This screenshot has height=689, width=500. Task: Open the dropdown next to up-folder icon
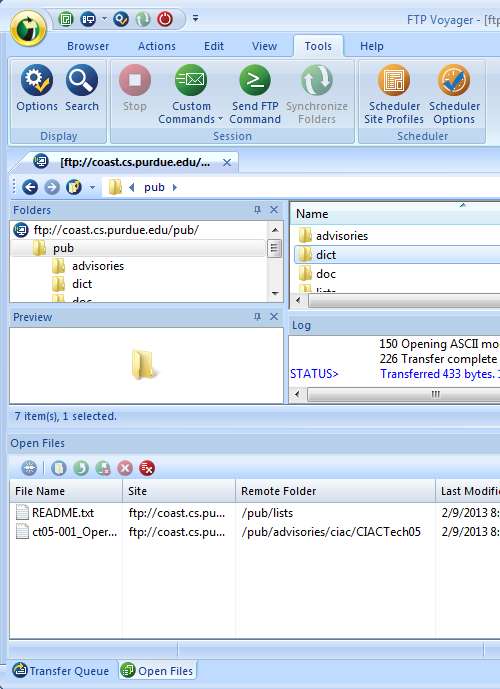(x=92, y=188)
